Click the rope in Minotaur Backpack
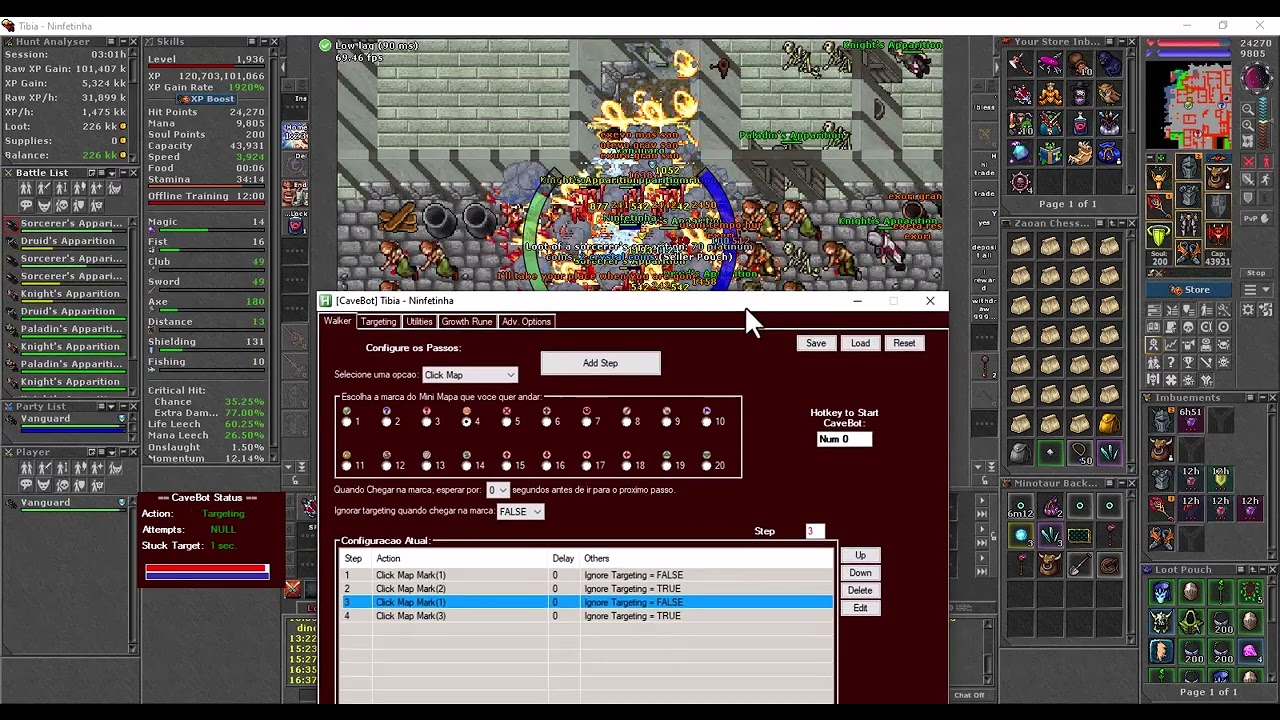 (1109, 566)
